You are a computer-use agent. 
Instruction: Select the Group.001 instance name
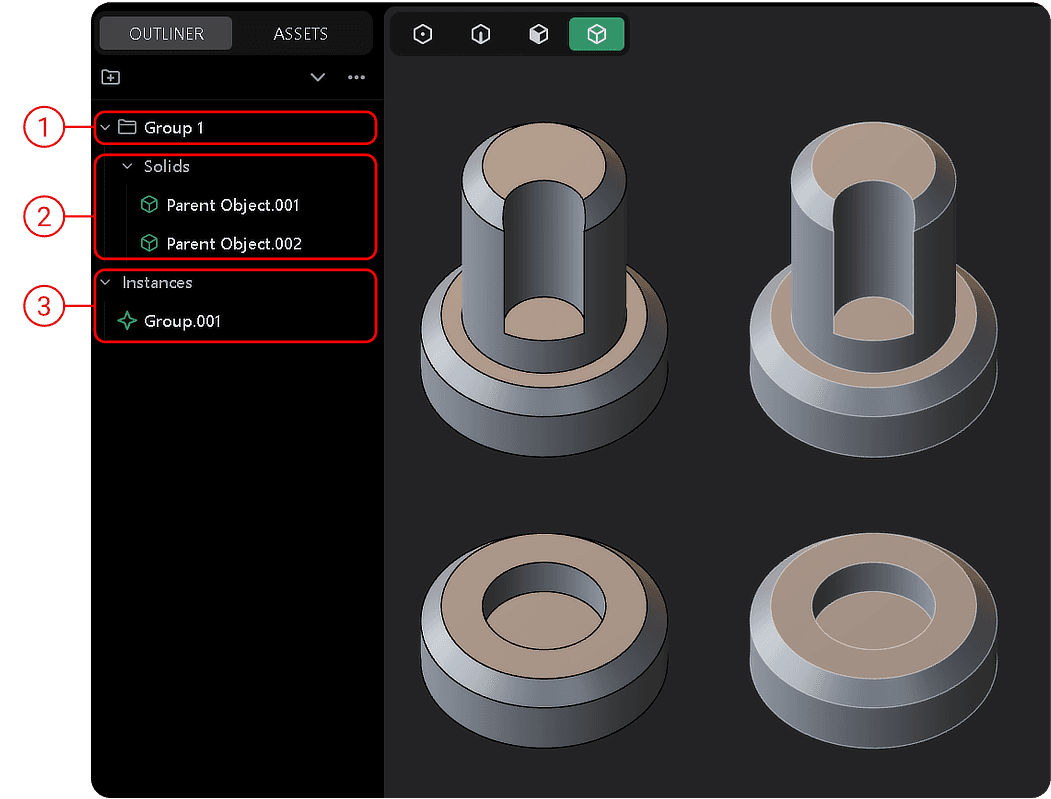(x=182, y=321)
